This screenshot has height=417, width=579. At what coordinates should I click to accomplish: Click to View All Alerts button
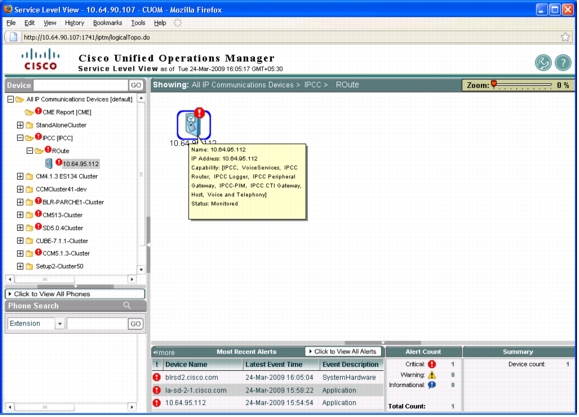pyautogui.click(x=343, y=352)
